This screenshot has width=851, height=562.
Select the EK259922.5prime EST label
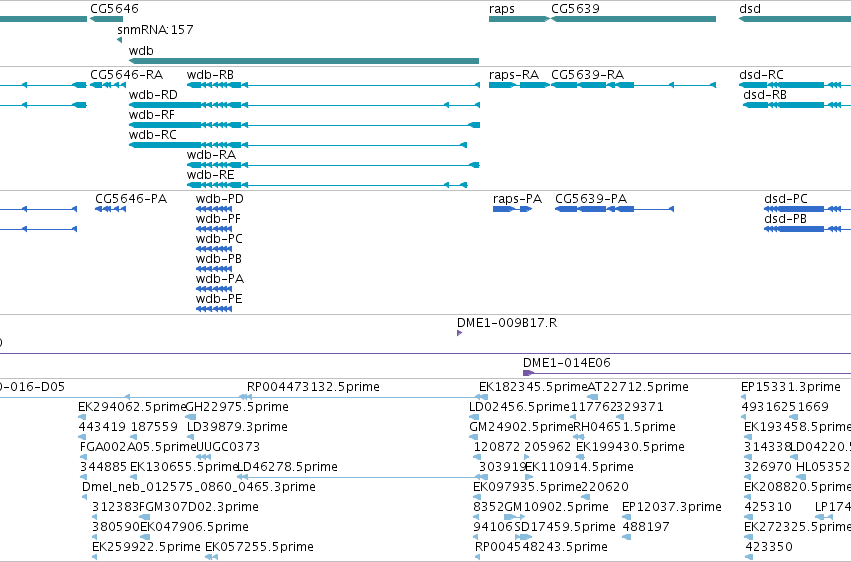[147, 547]
